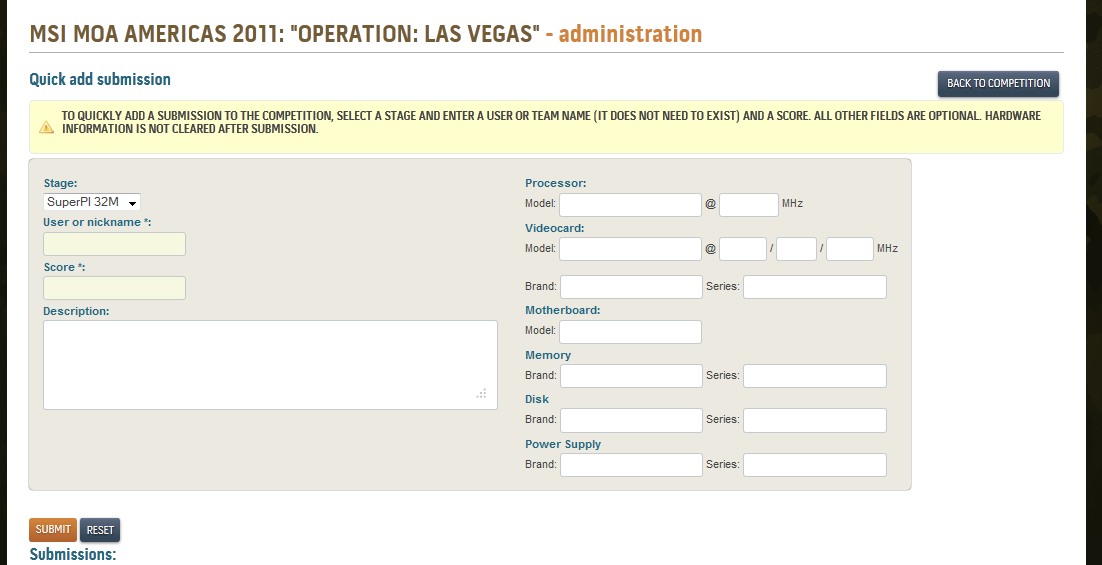
Task: Select the Processor MHz frequency field
Action: tap(749, 204)
